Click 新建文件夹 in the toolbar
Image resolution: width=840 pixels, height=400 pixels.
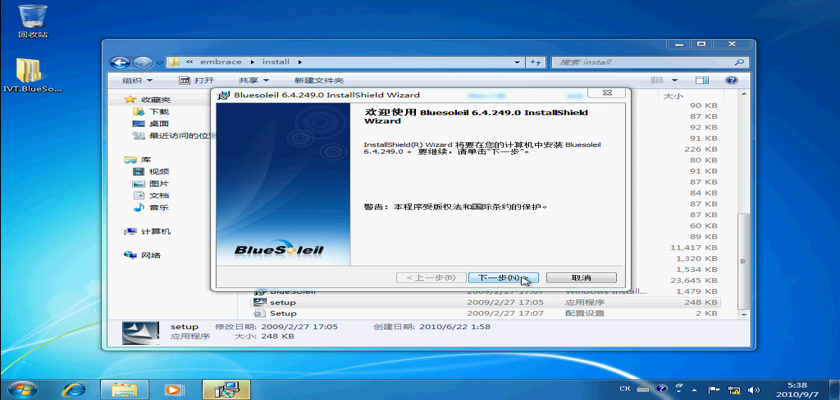point(318,80)
